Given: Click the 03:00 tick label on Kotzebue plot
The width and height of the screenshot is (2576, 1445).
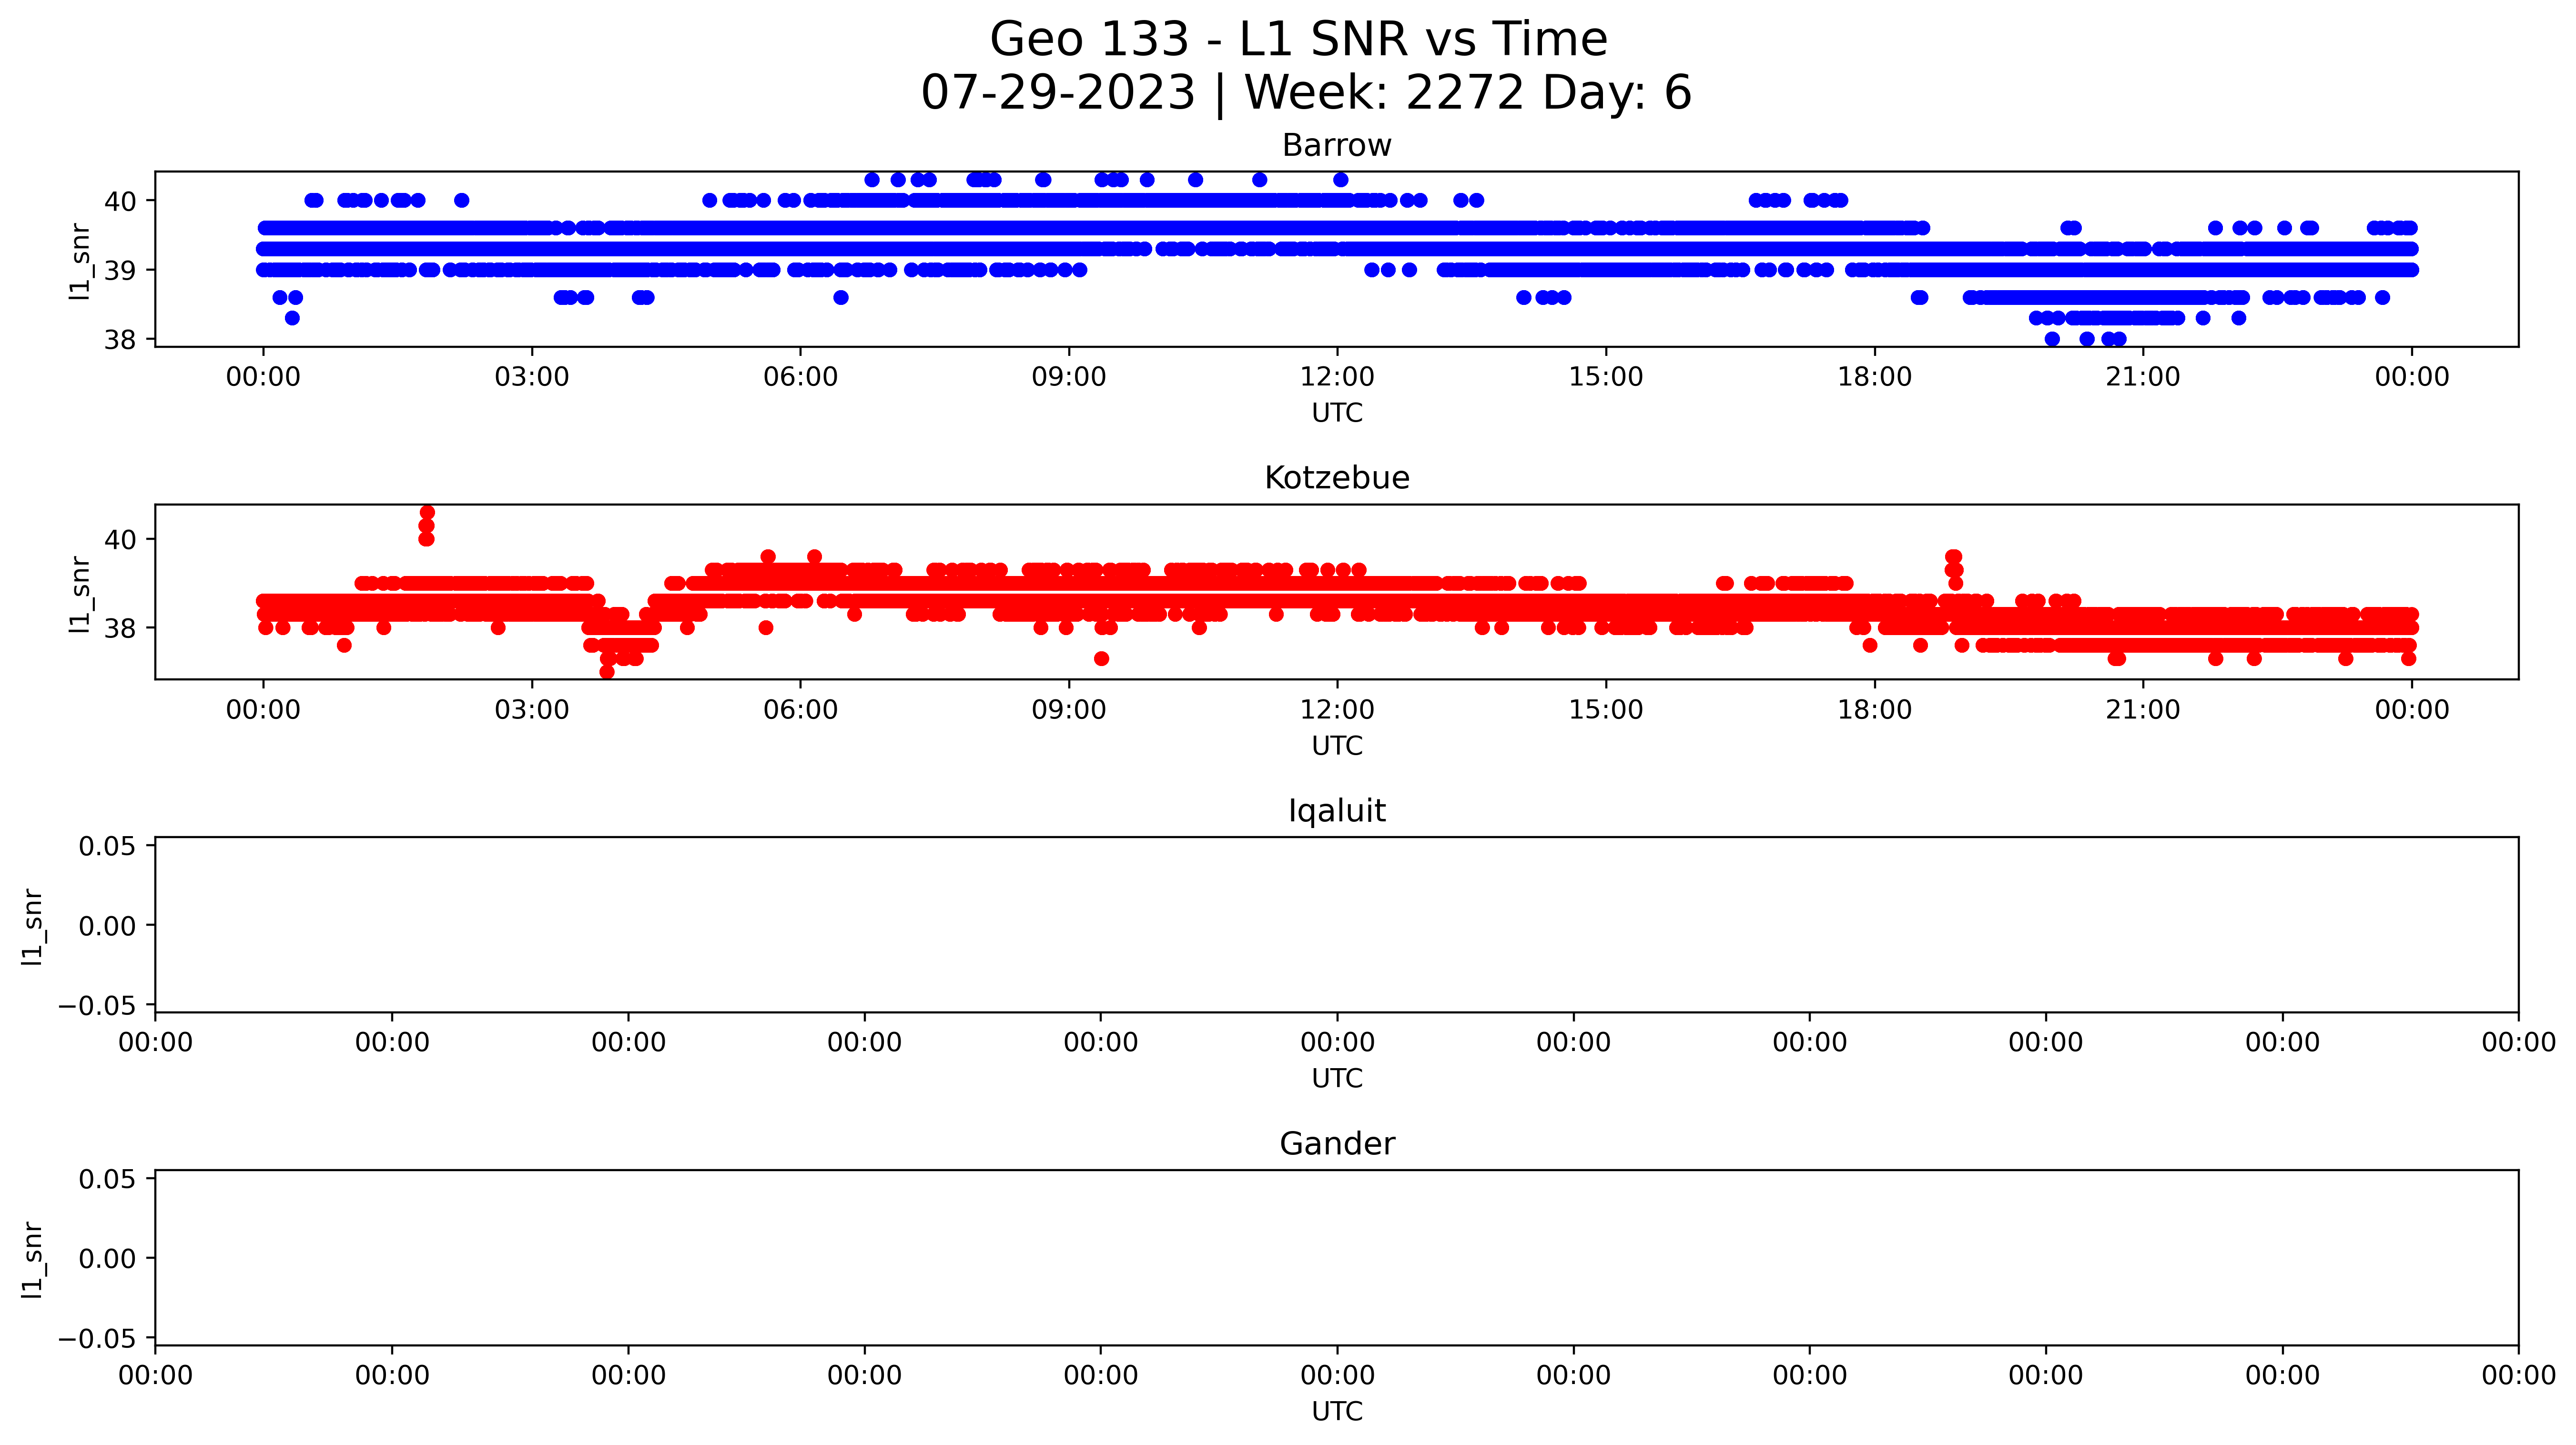Looking at the screenshot, I should pos(532,710).
